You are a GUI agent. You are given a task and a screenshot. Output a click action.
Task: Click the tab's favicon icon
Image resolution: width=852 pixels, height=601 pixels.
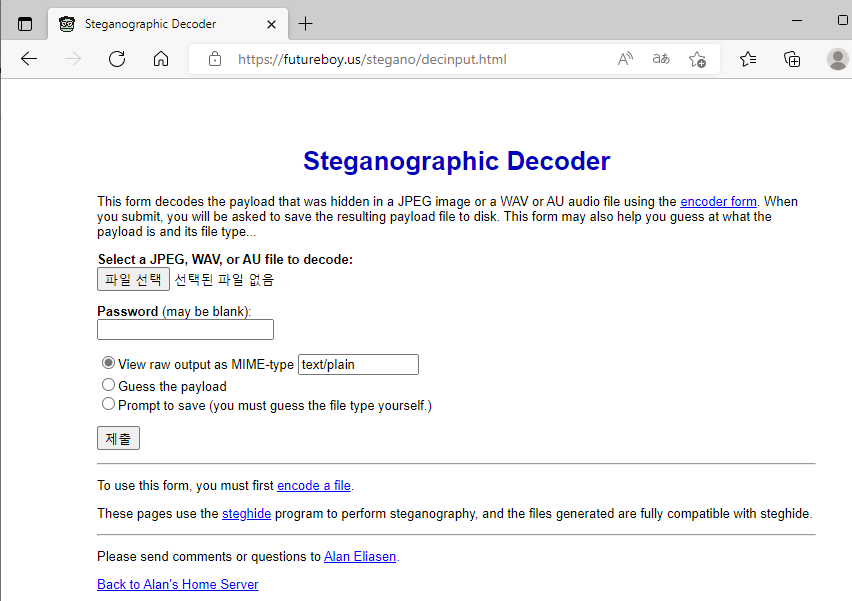point(67,24)
